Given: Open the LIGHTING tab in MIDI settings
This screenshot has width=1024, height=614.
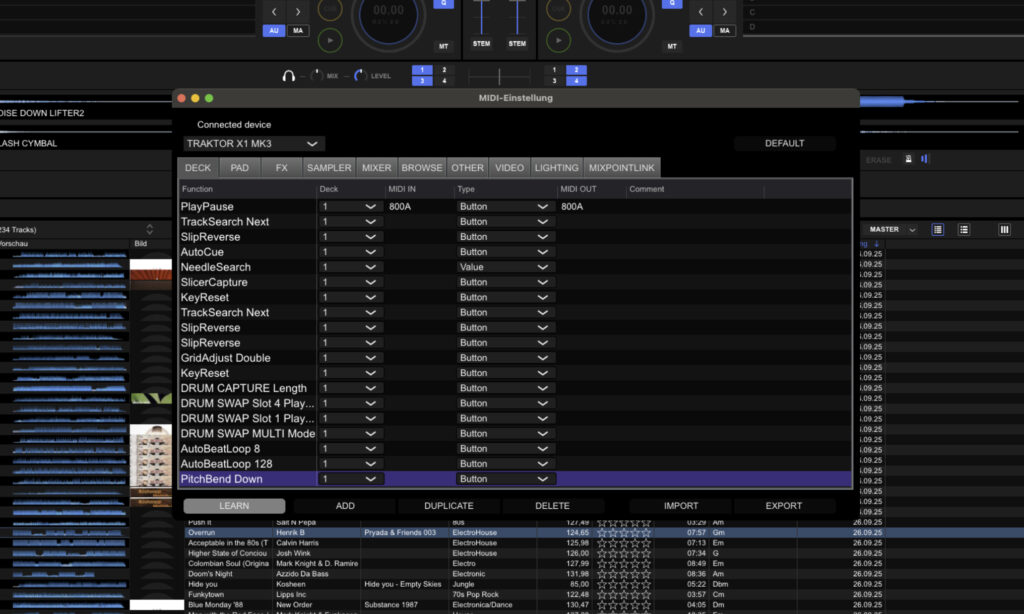Looking at the screenshot, I should (556, 167).
